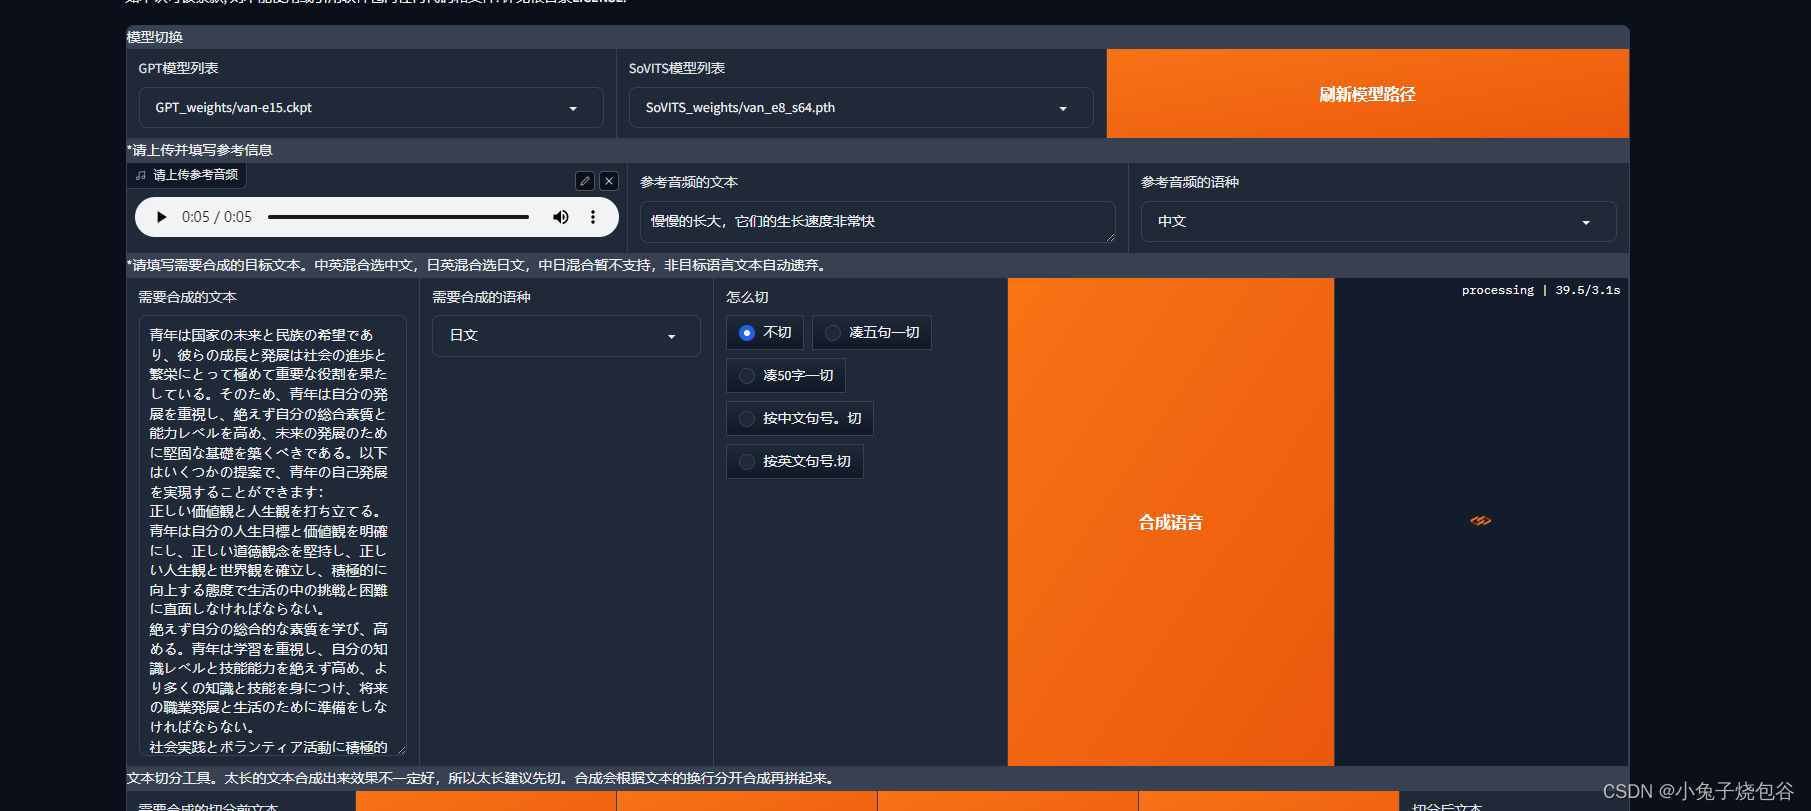Play the reference audio clip
The height and width of the screenshot is (811, 1811).
click(161, 217)
